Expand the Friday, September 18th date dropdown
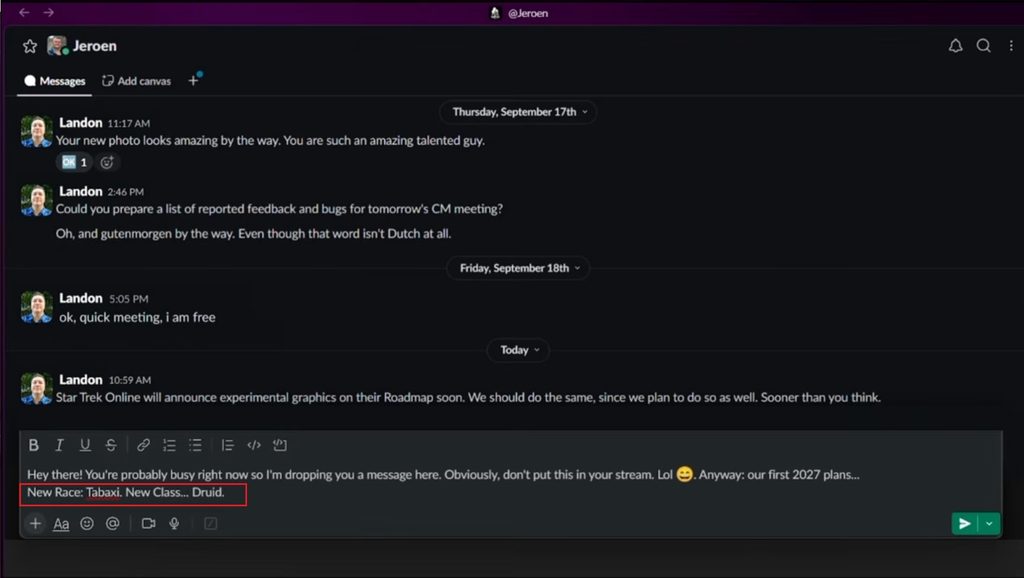Image resolution: width=1024 pixels, height=578 pixels. (519, 268)
